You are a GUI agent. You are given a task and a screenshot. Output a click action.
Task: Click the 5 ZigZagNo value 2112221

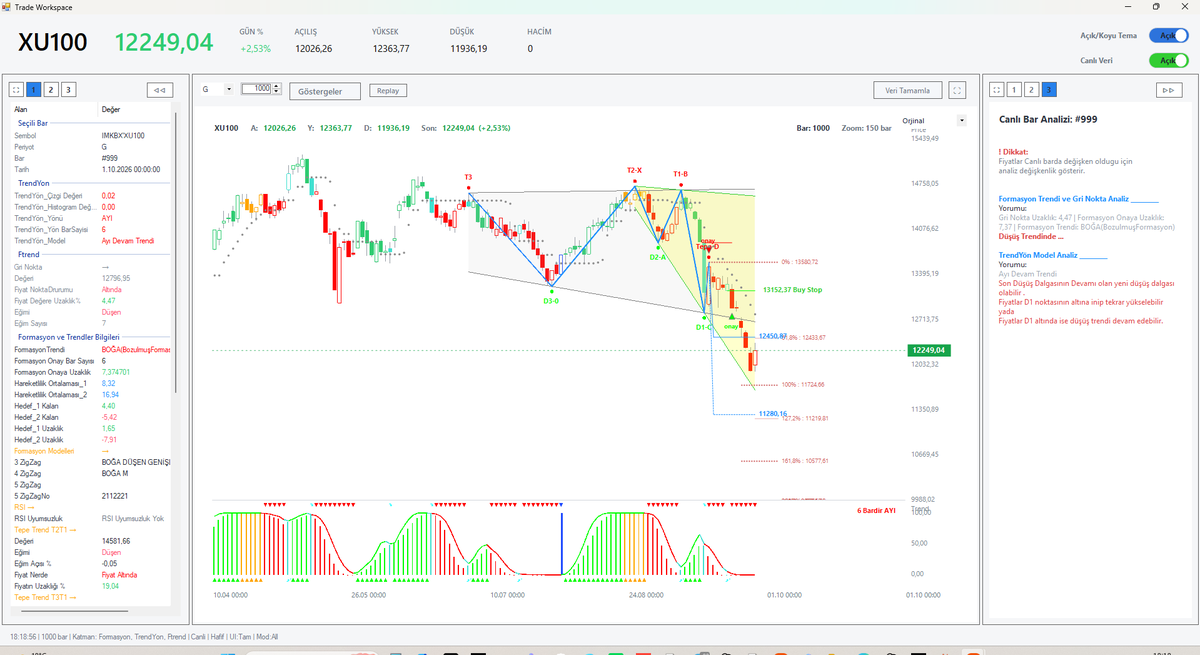pyautogui.click(x=115, y=496)
